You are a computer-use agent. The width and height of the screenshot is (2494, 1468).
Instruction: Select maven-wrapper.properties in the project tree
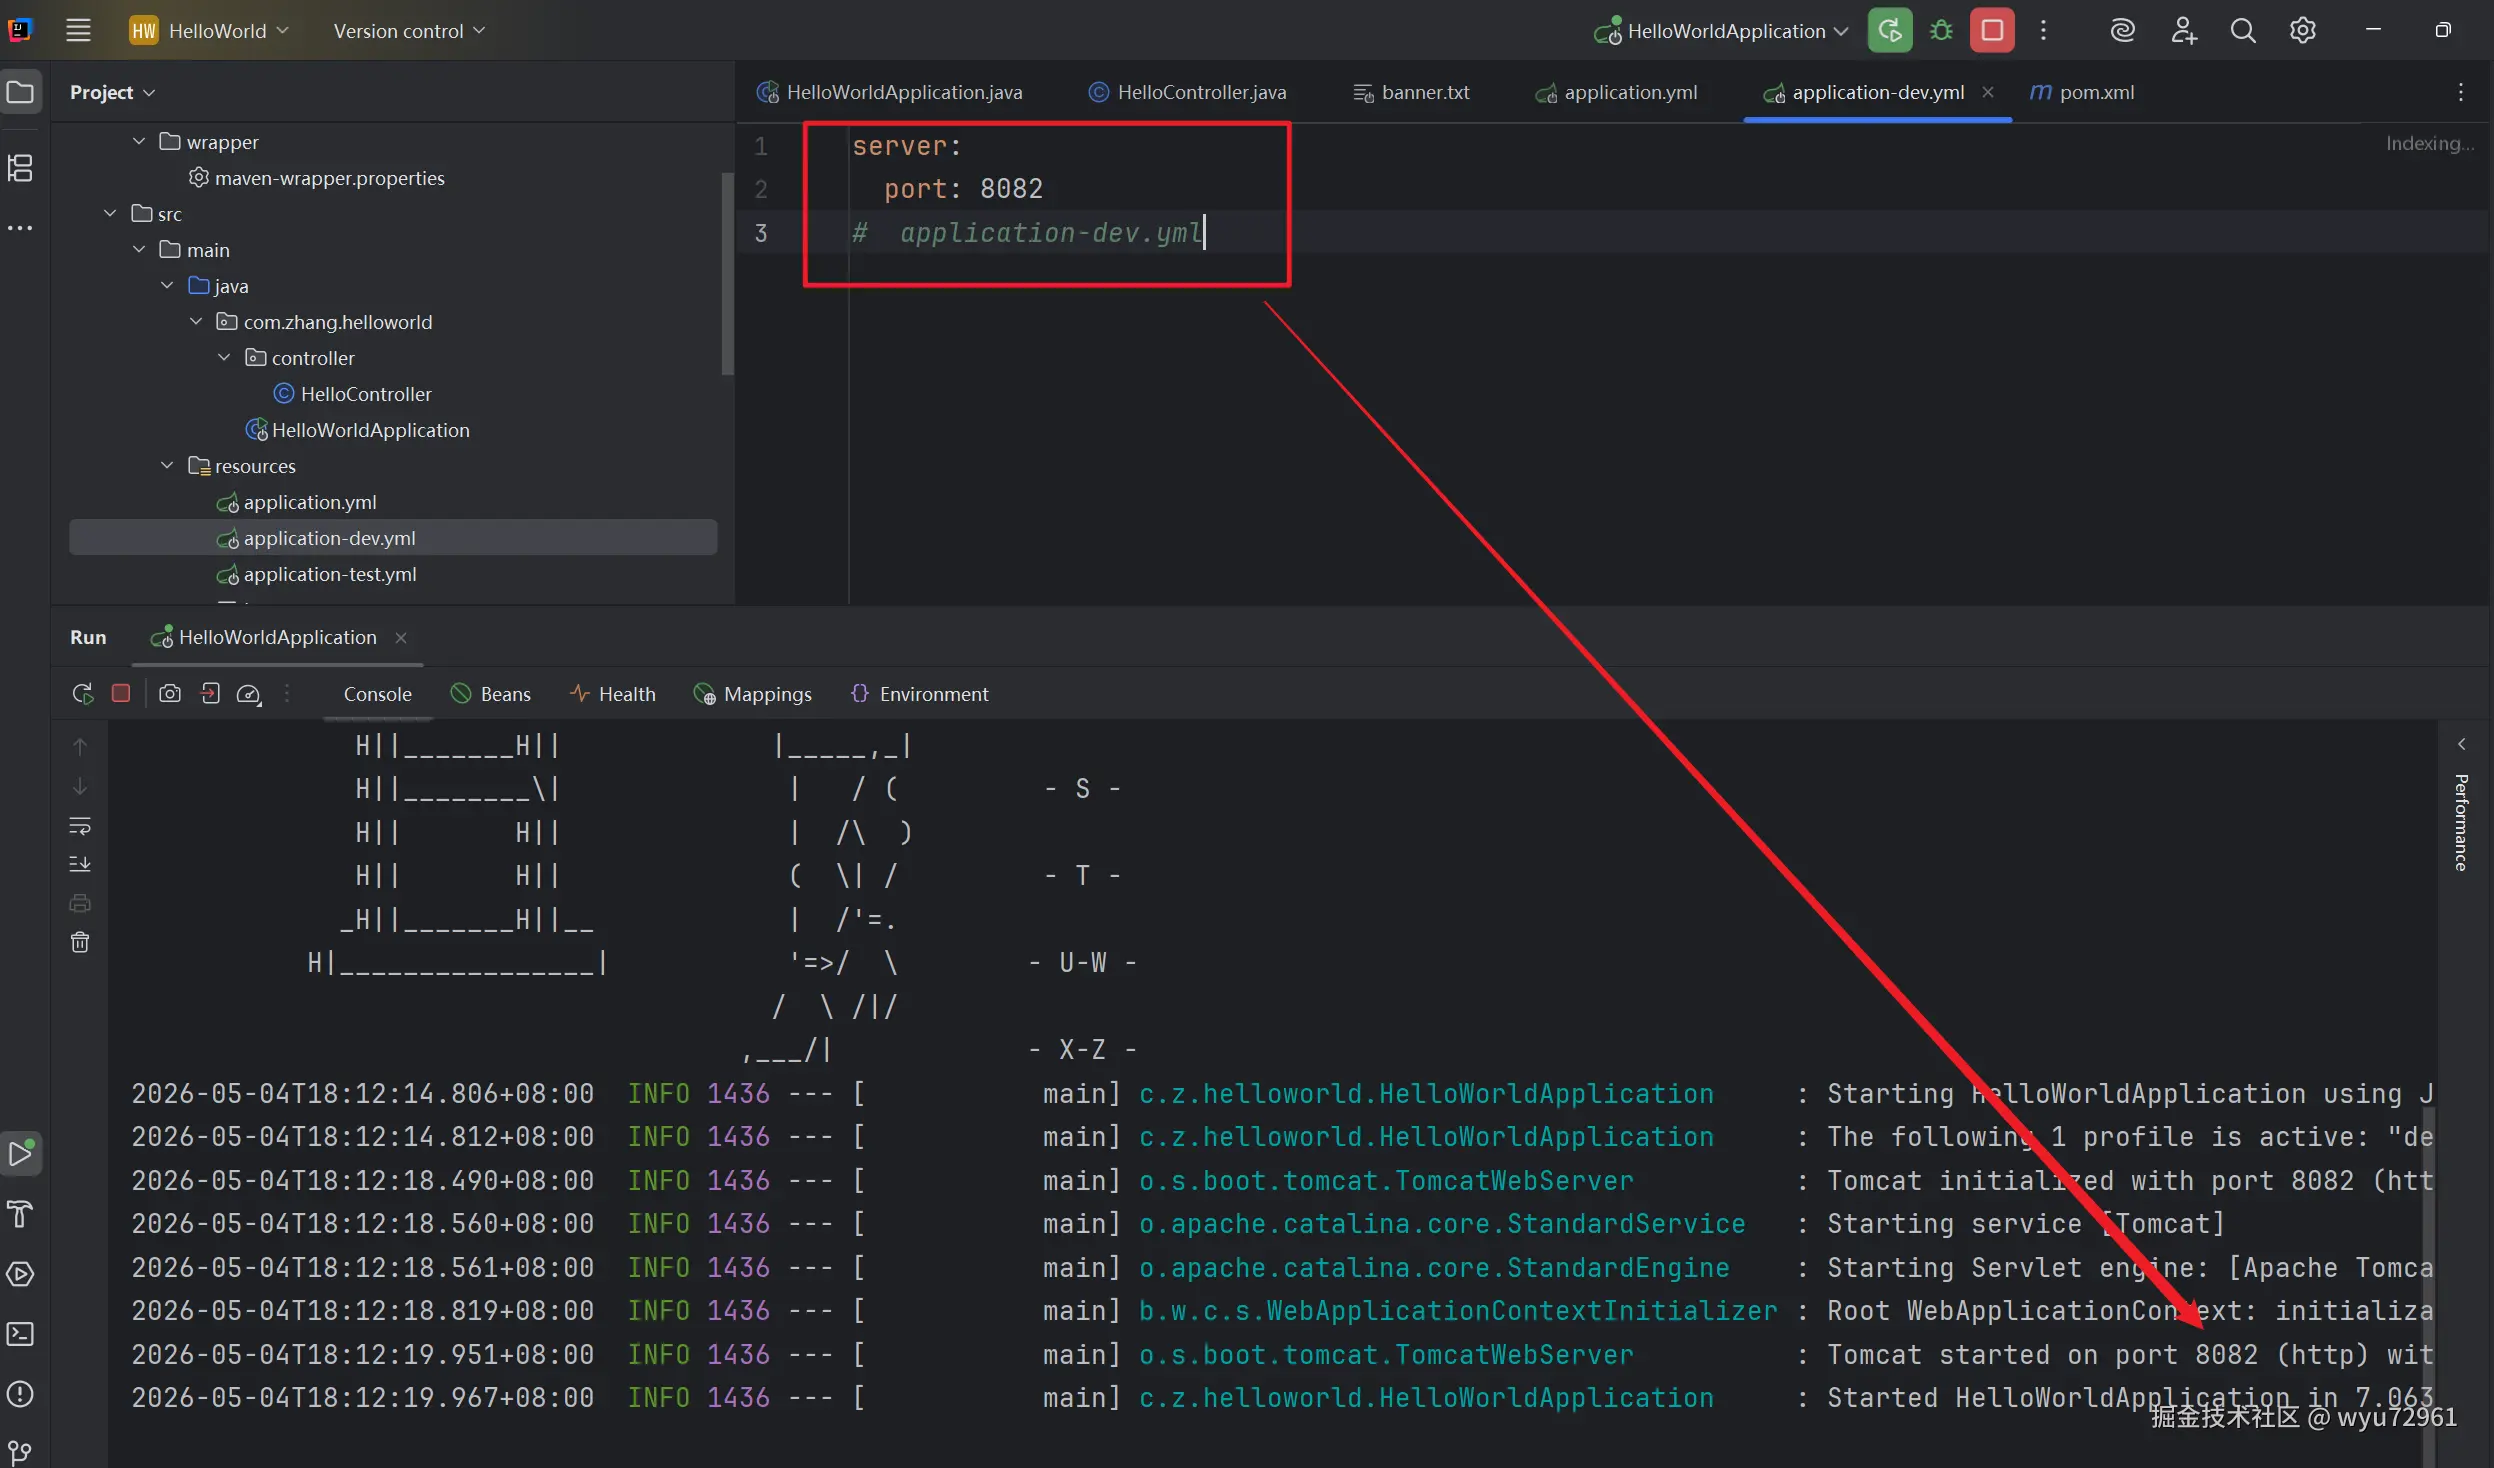tap(316, 178)
